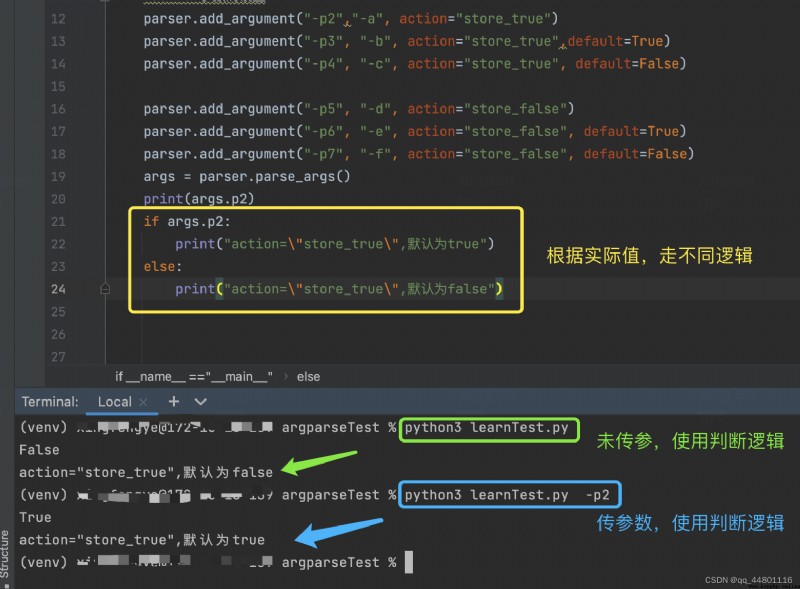Click the if __name__=="__main__" breadcrumb

pos(193,377)
